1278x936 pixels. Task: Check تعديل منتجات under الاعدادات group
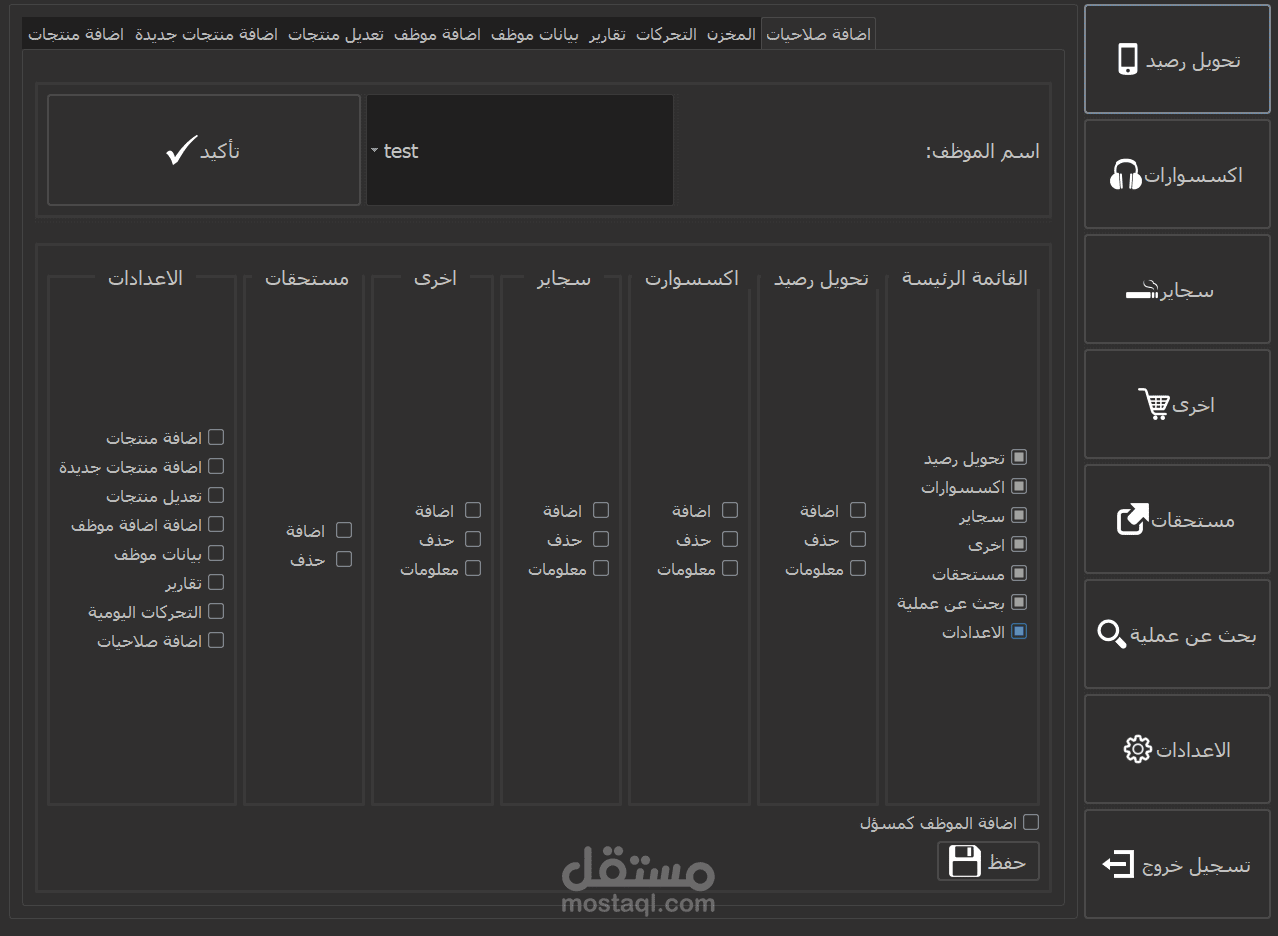point(216,495)
